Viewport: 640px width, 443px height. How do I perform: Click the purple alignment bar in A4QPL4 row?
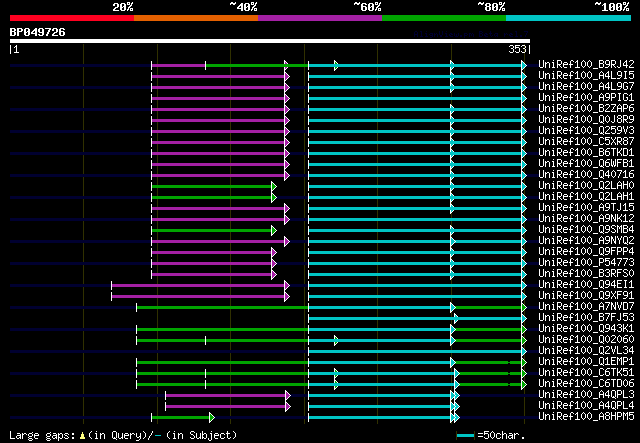pos(226,407)
